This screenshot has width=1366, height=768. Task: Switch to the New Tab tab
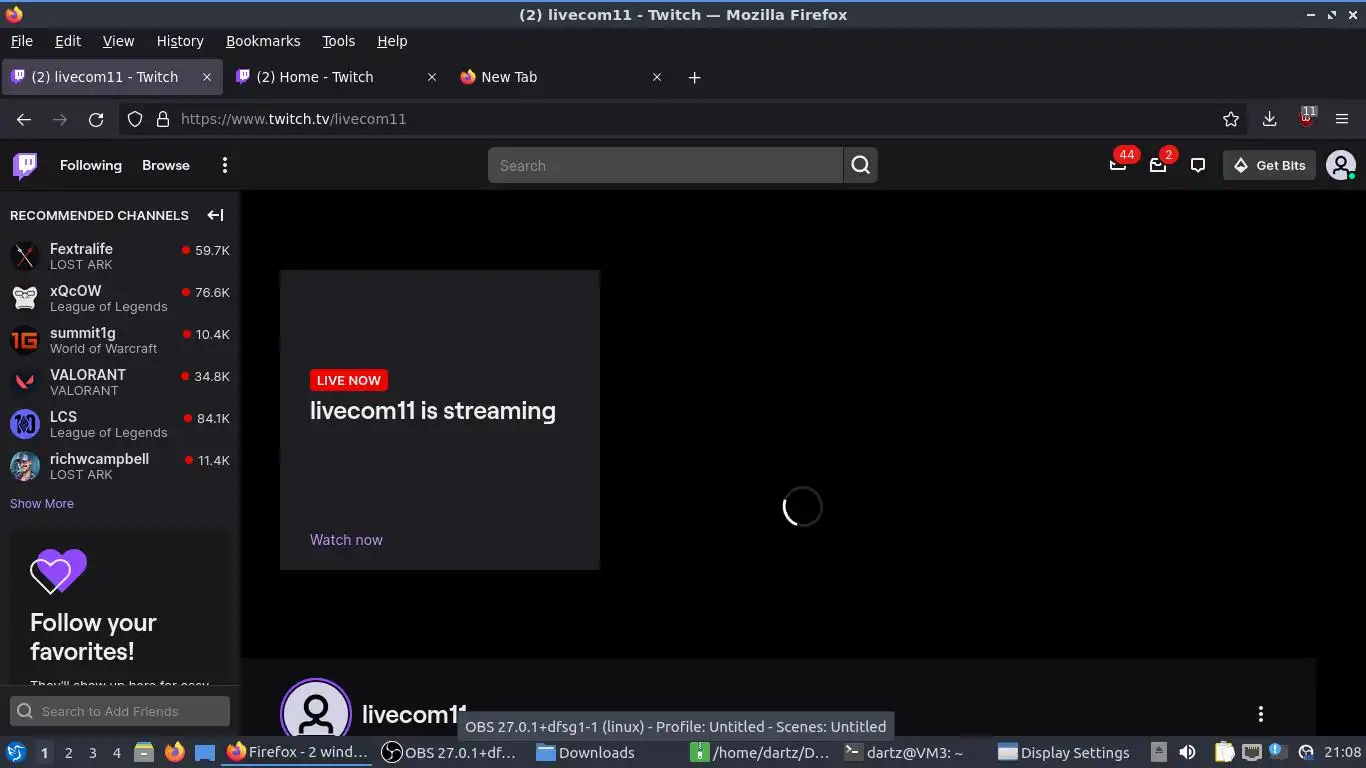pyautogui.click(x=562, y=77)
